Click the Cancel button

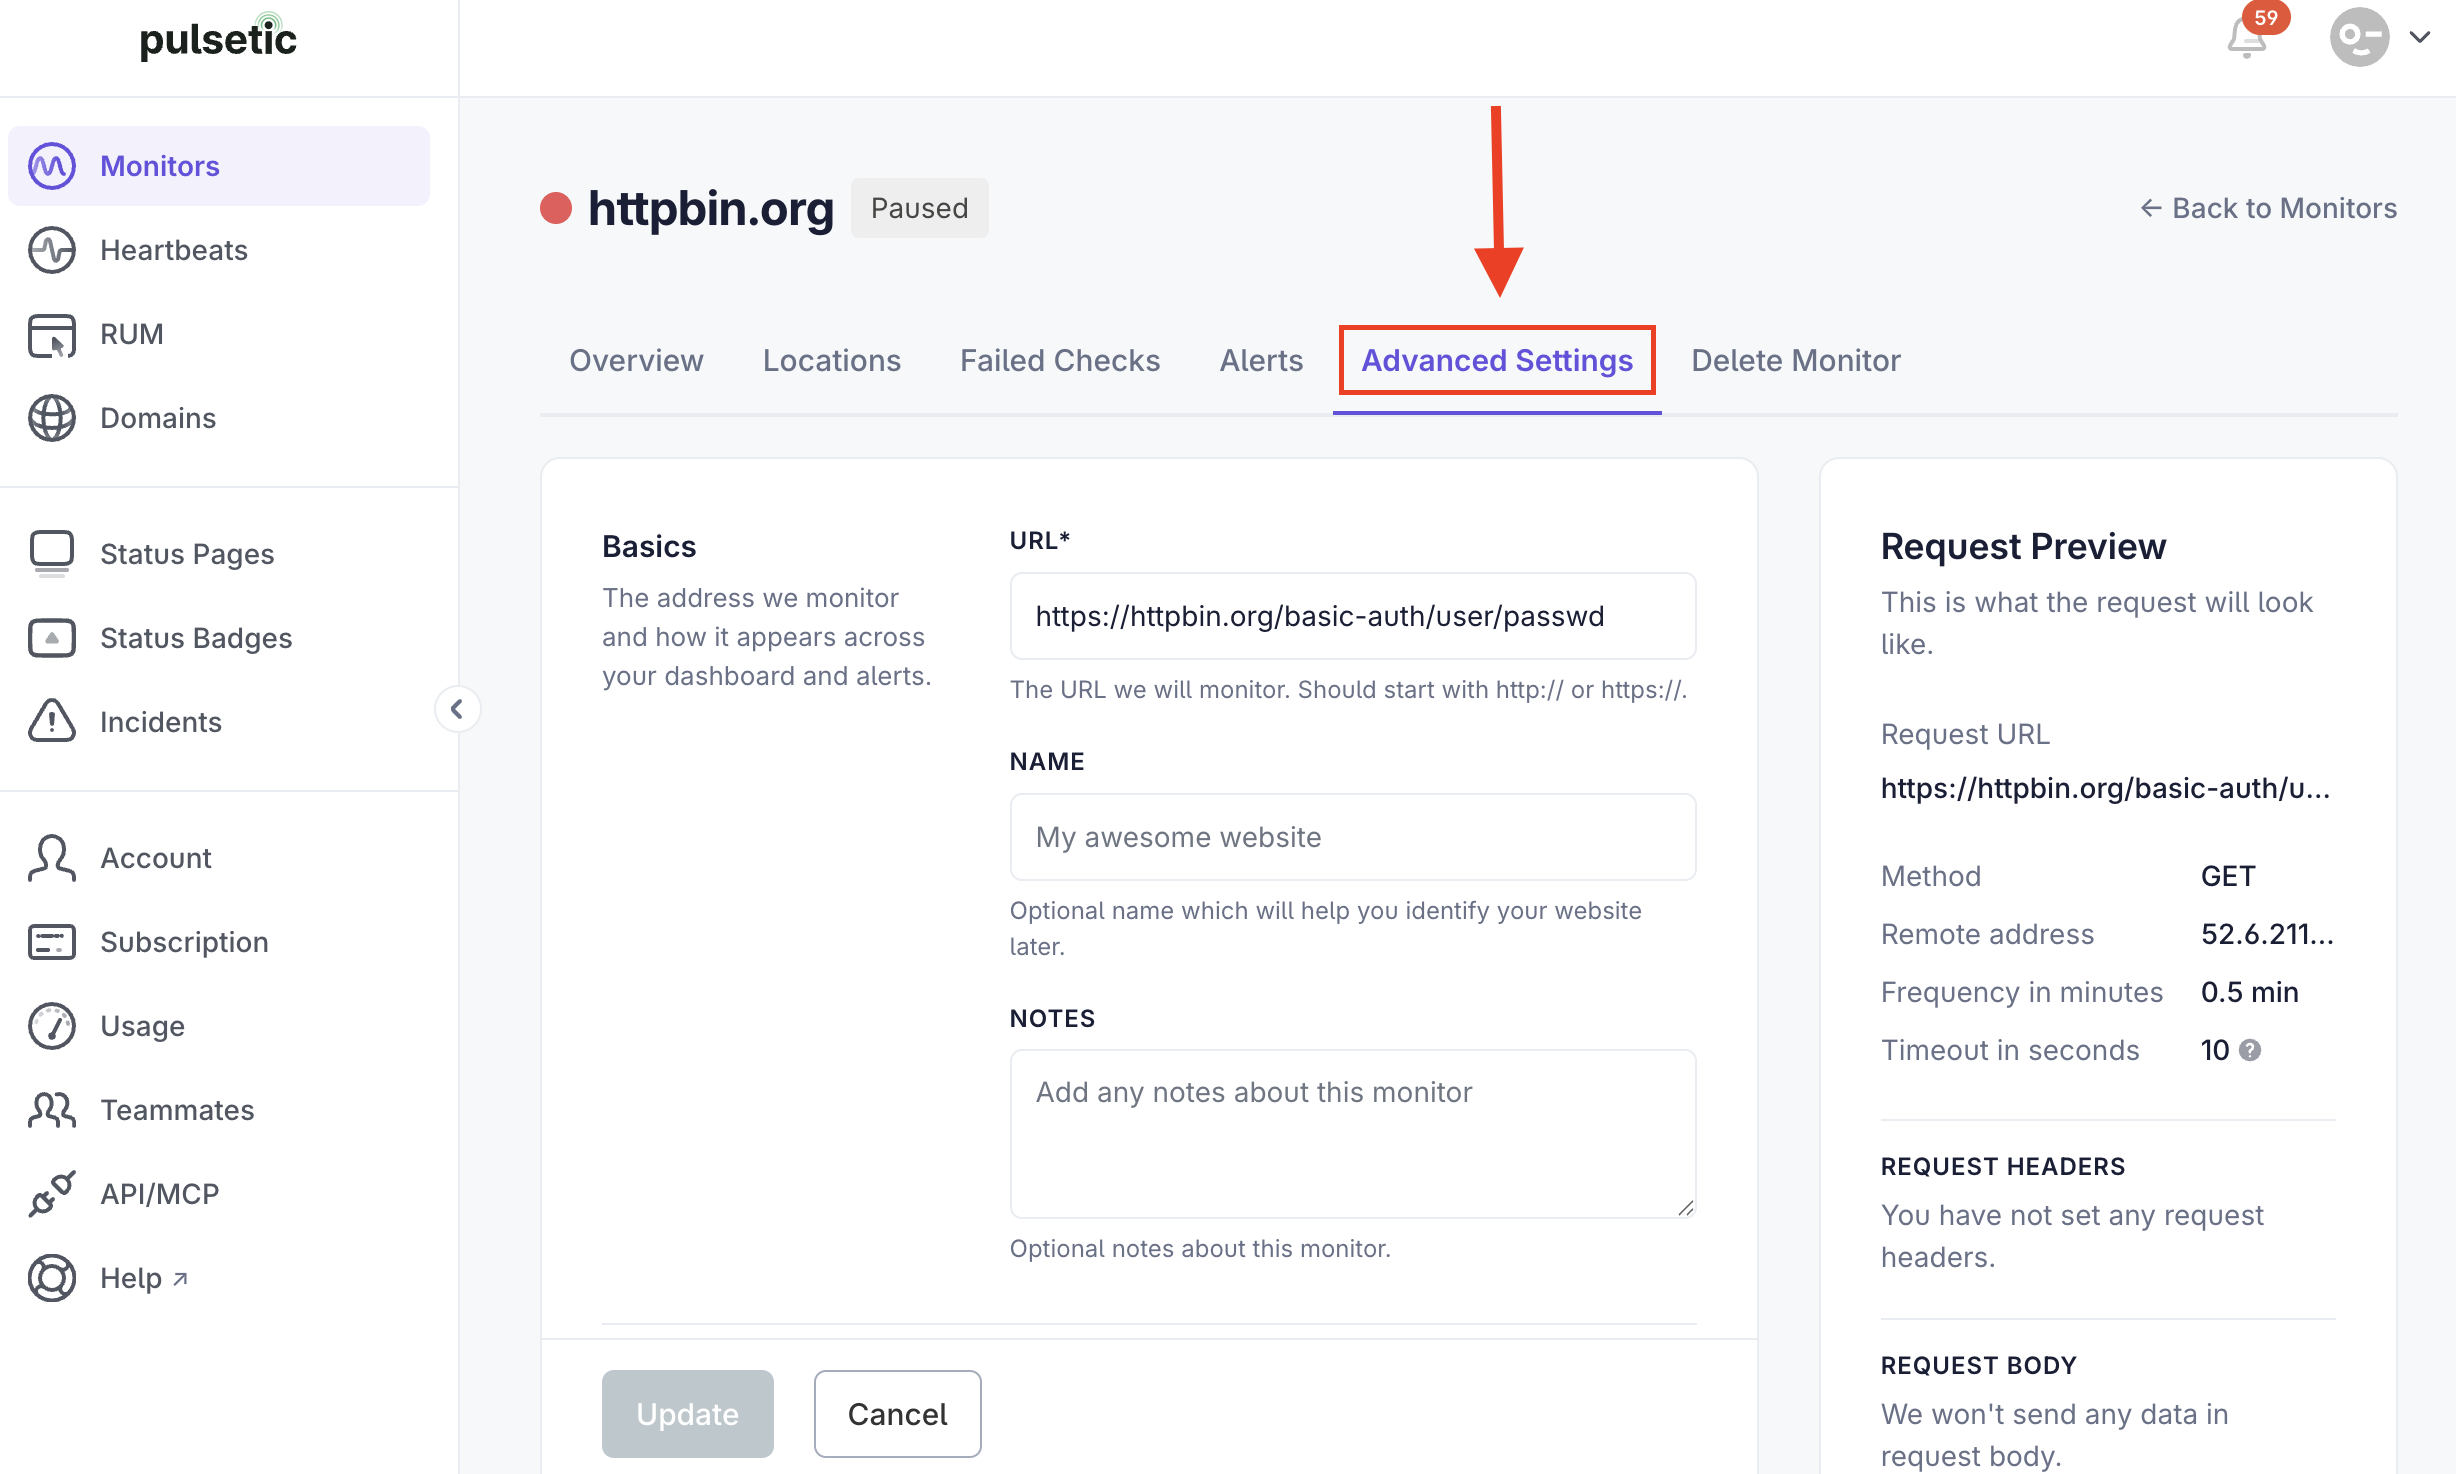pyautogui.click(x=897, y=1414)
